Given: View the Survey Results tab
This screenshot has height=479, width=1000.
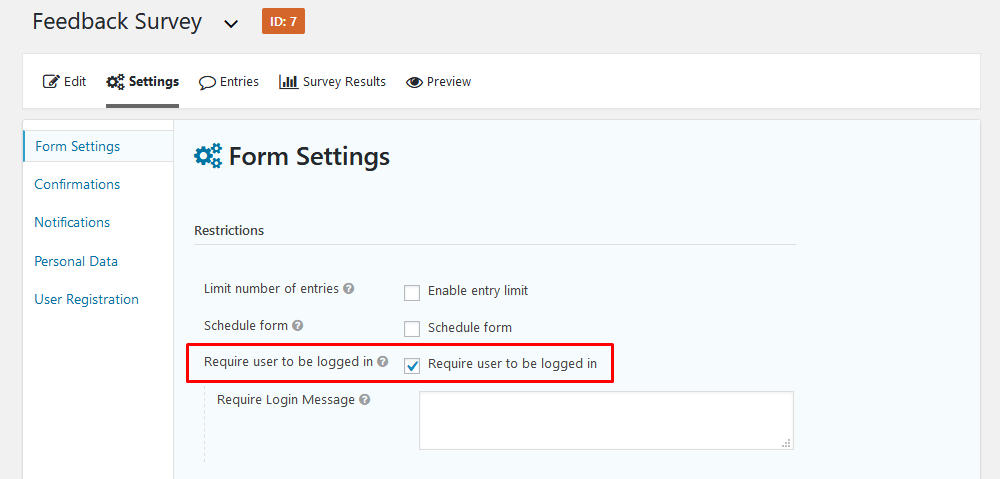Looking at the screenshot, I should [332, 82].
